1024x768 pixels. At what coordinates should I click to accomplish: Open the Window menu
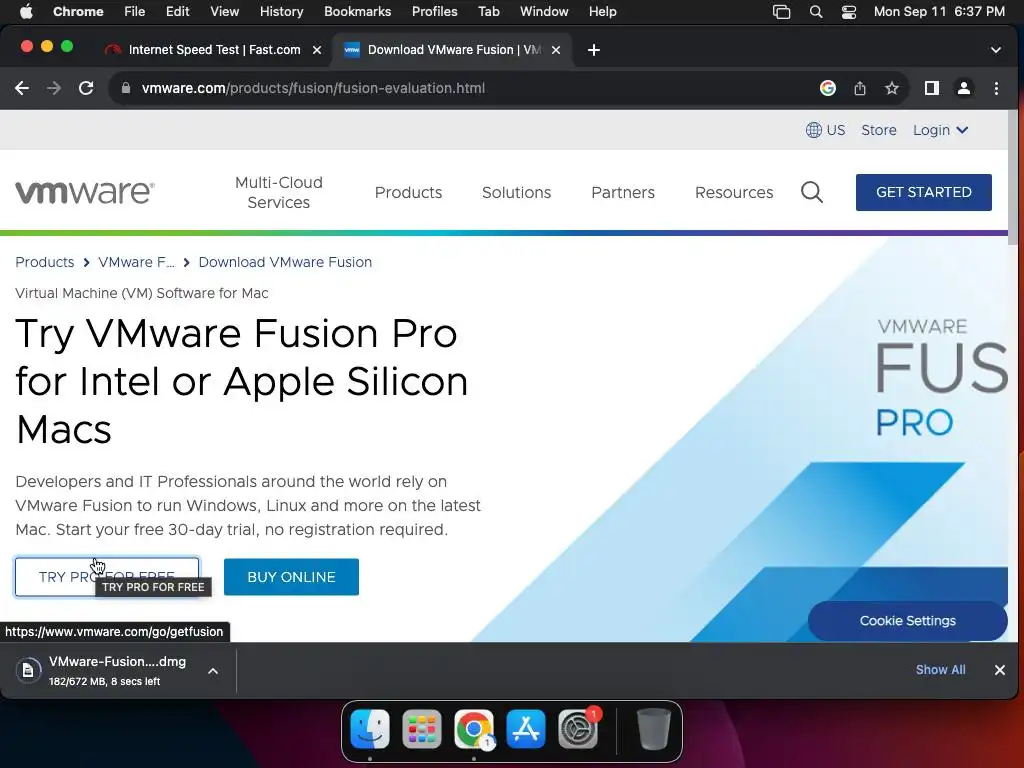(544, 11)
